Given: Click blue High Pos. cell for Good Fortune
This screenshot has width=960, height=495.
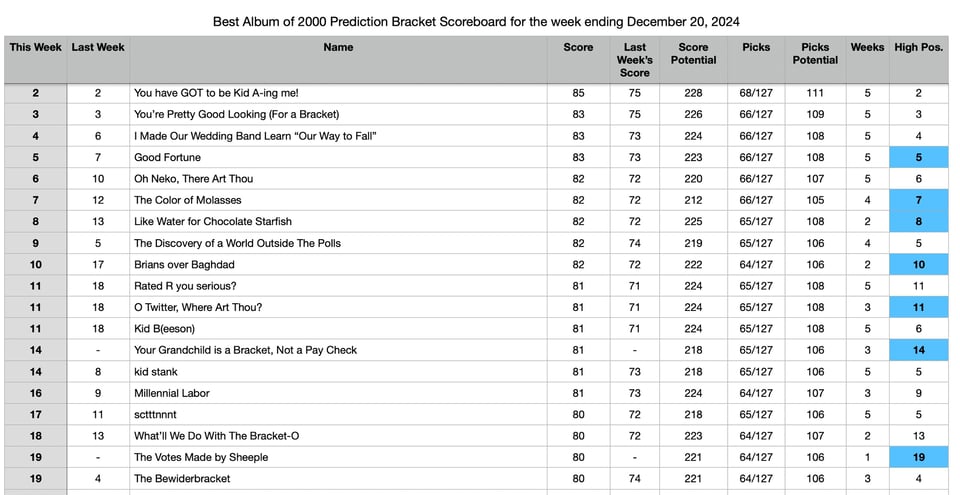Looking at the screenshot, I should (x=919, y=157).
